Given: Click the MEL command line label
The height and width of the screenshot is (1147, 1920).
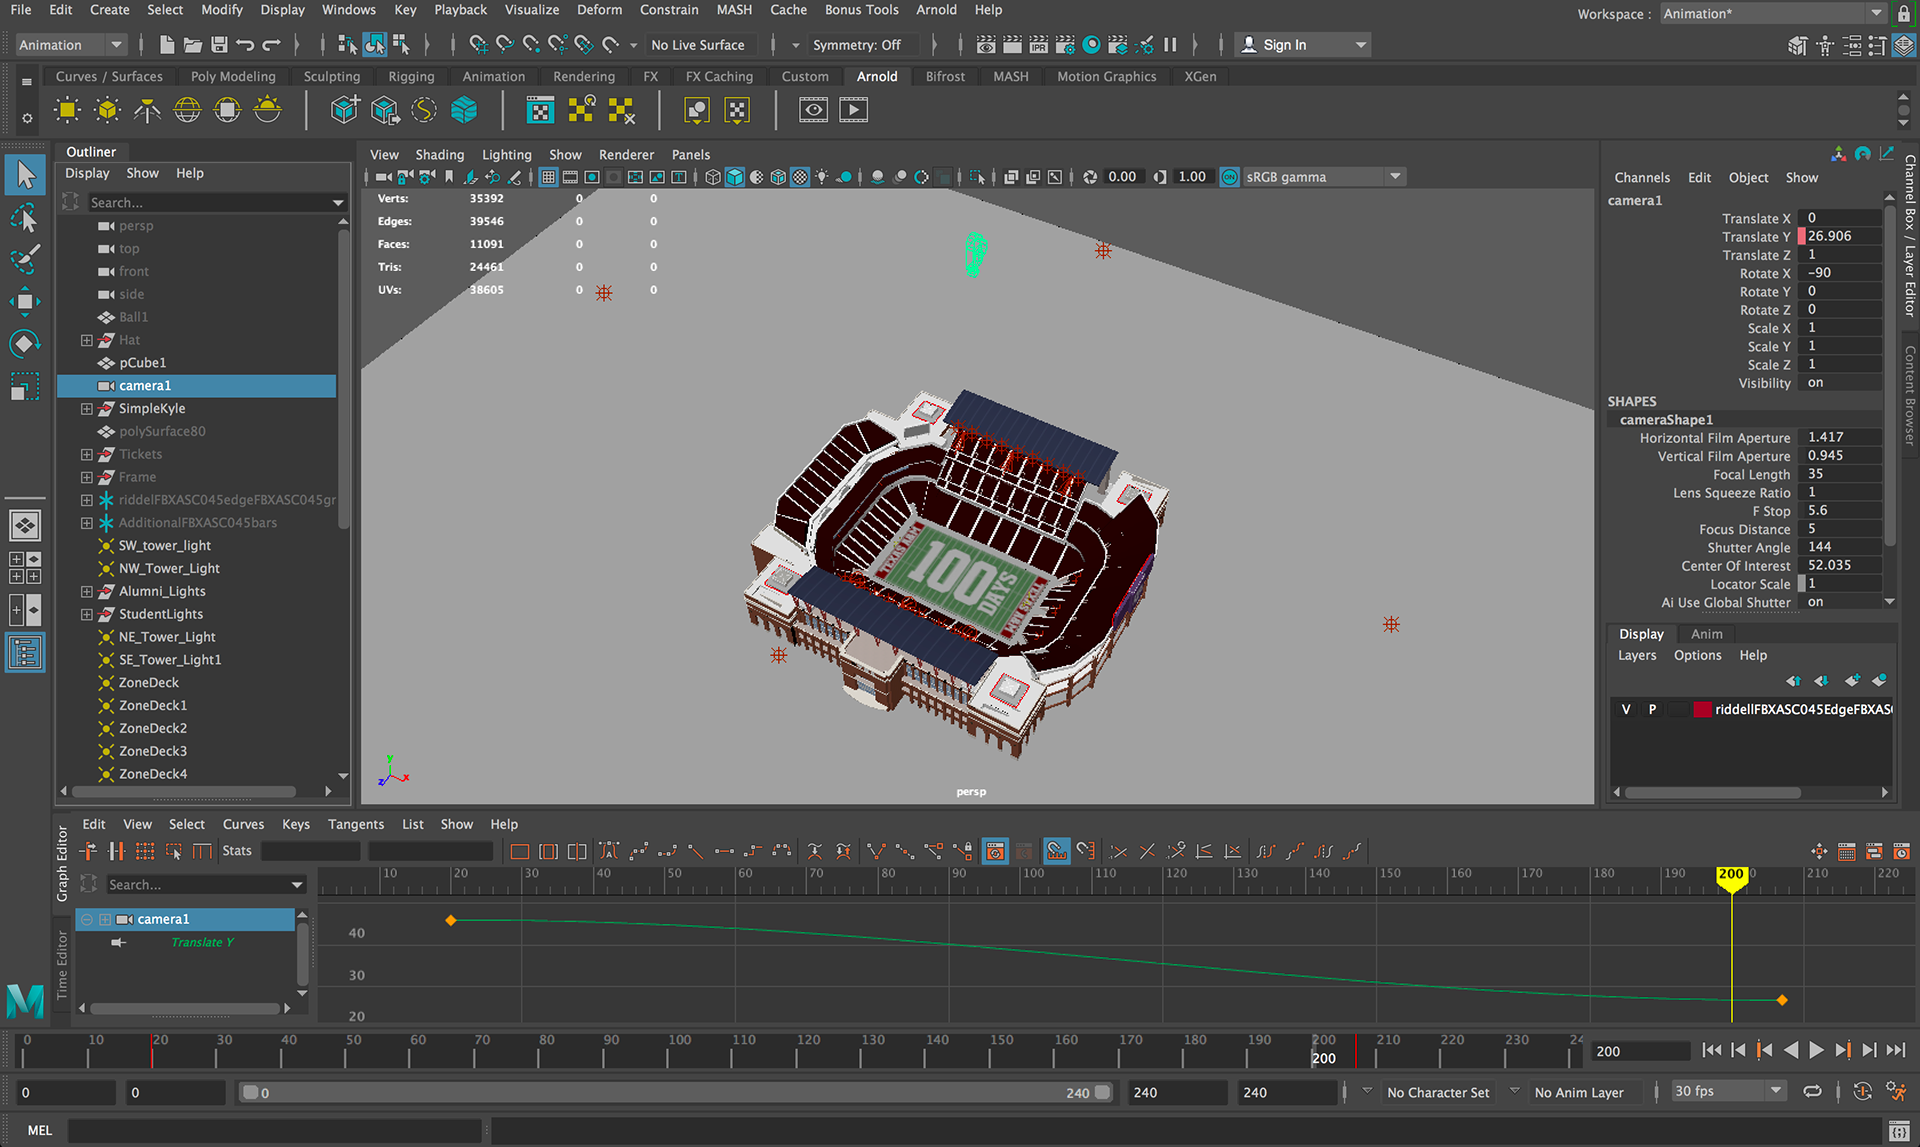Looking at the screenshot, I should (x=39, y=1131).
